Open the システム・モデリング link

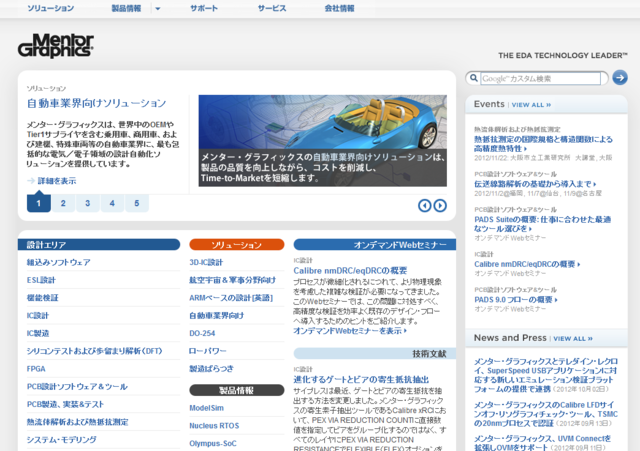61,440
